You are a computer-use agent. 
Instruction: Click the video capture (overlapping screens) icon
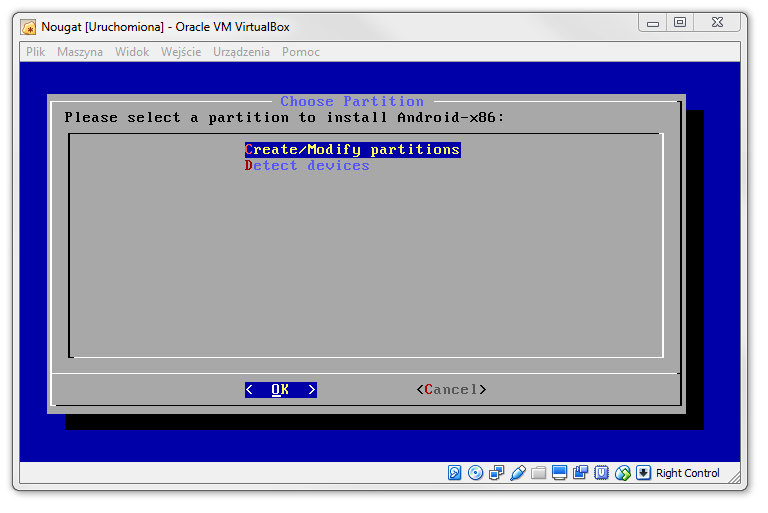click(580, 473)
